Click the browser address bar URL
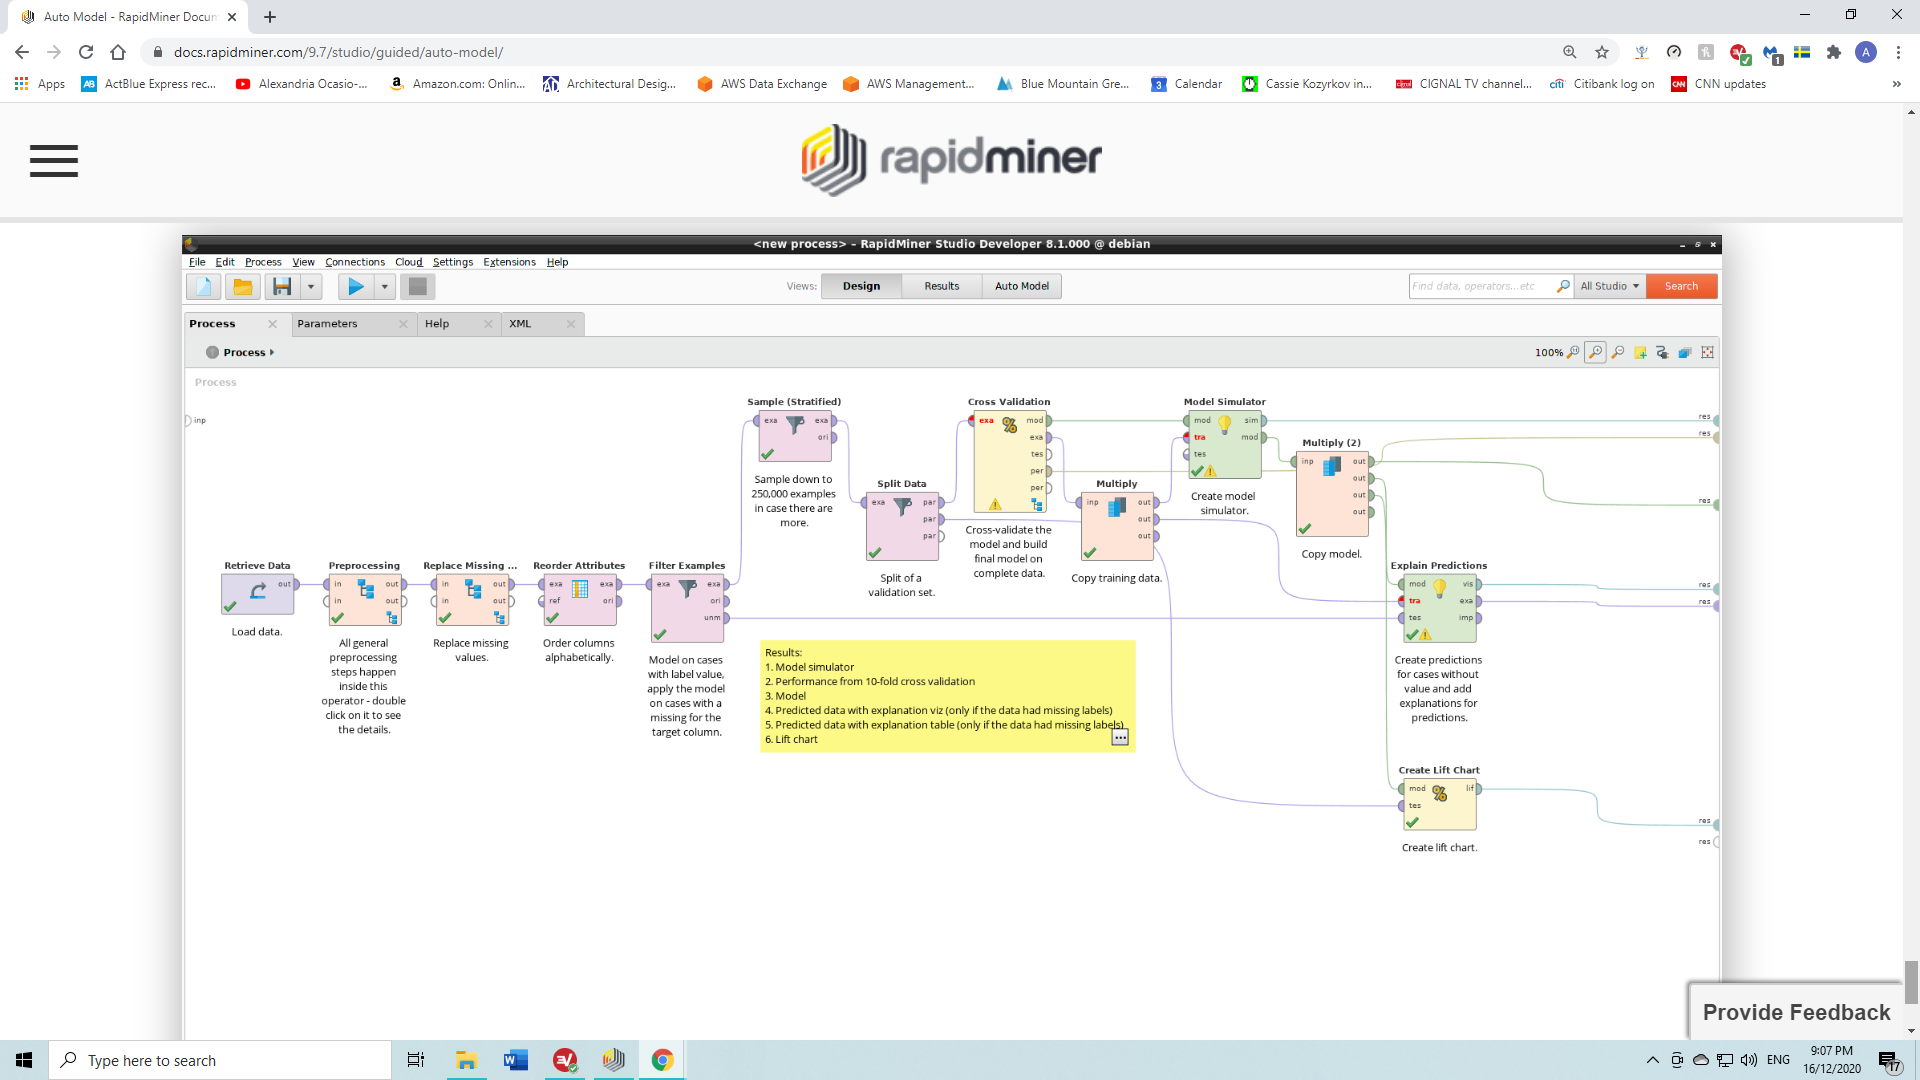The image size is (1920, 1080). 338,52
